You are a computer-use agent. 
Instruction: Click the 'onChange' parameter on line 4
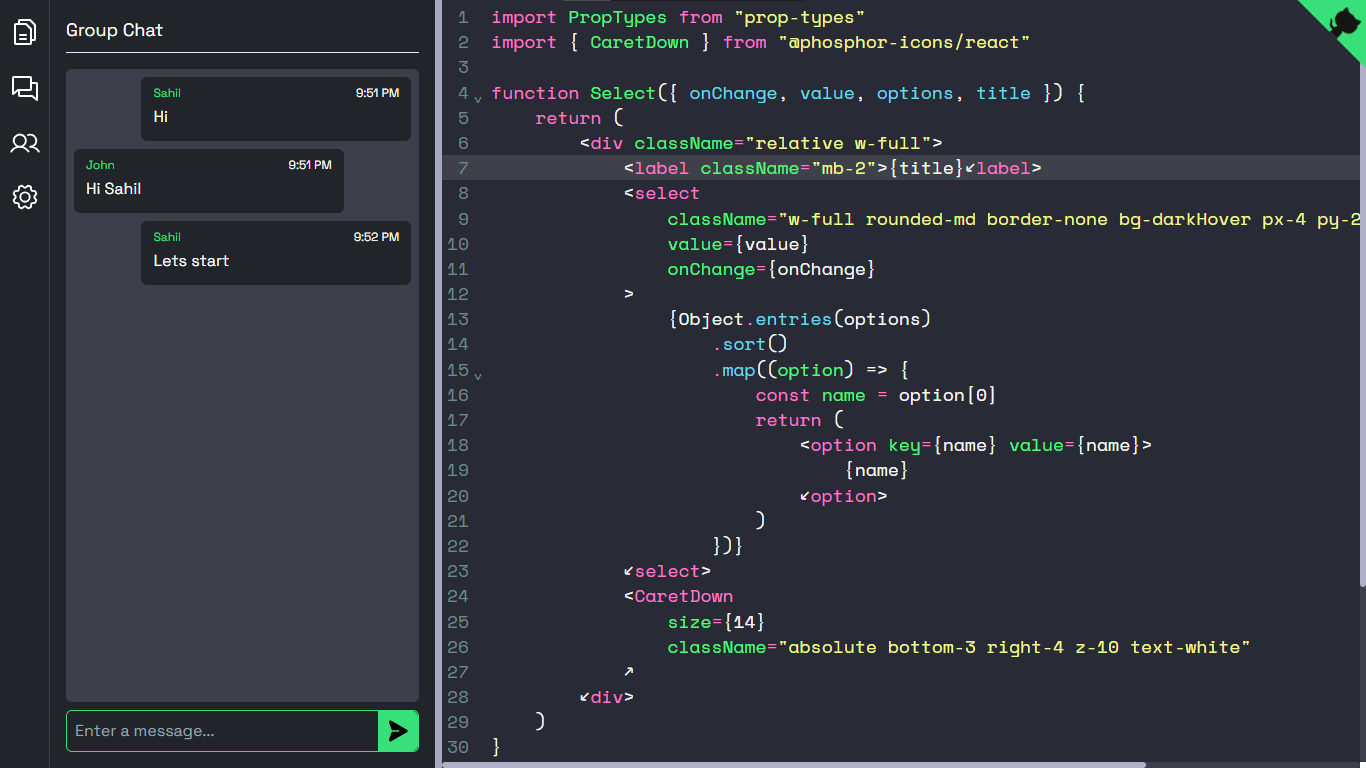click(x=733, y=93)
